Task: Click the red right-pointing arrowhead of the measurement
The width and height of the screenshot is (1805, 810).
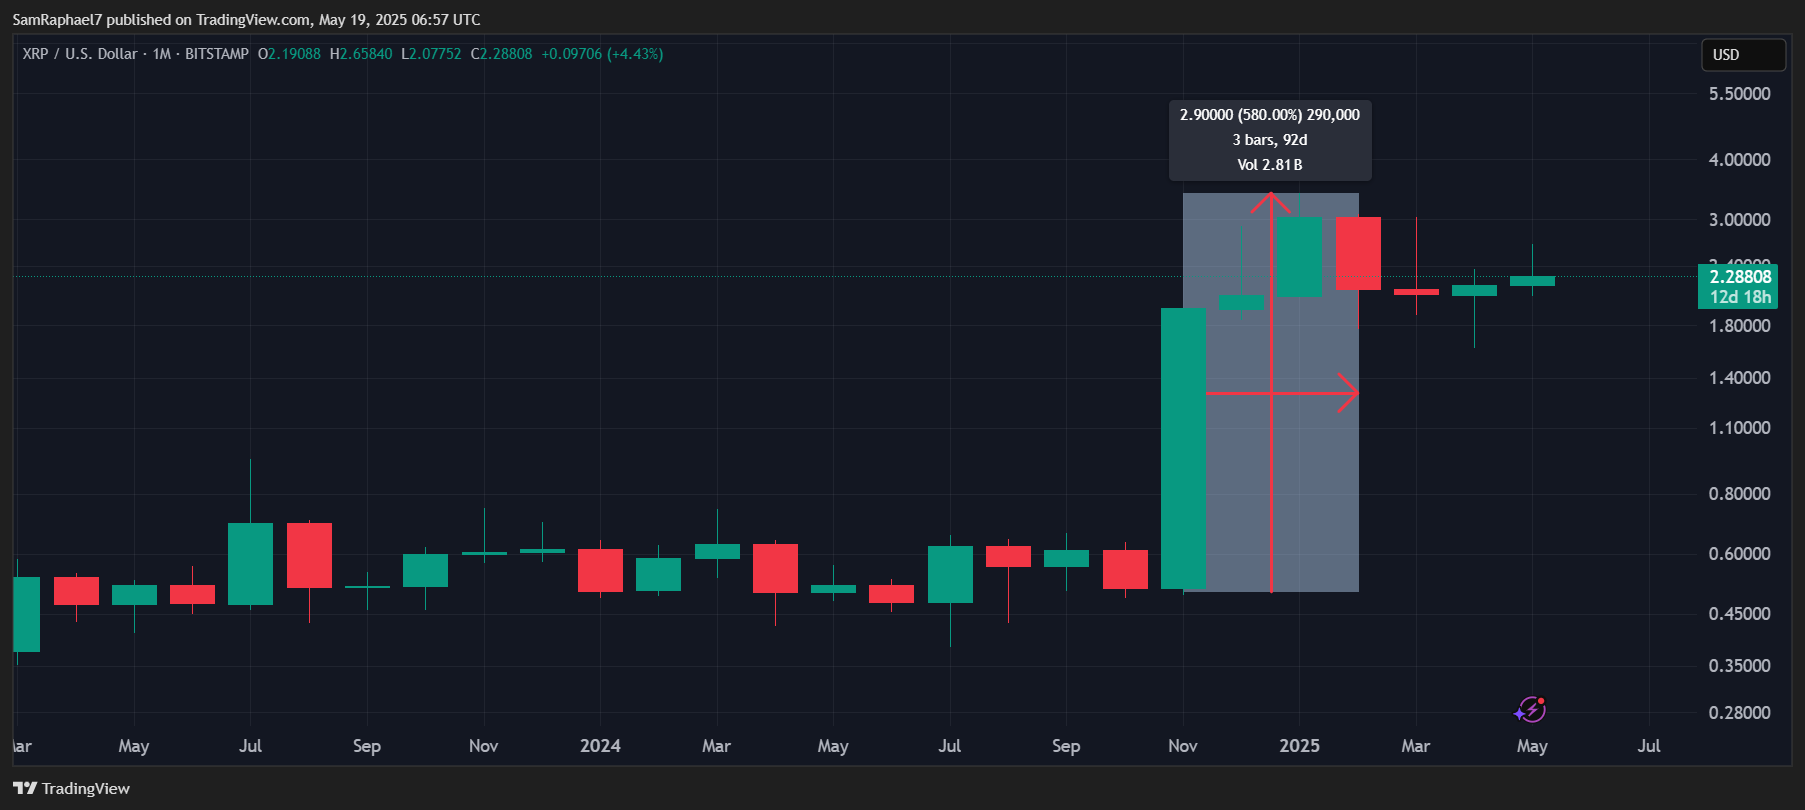Action: [x=1349, y=393]
